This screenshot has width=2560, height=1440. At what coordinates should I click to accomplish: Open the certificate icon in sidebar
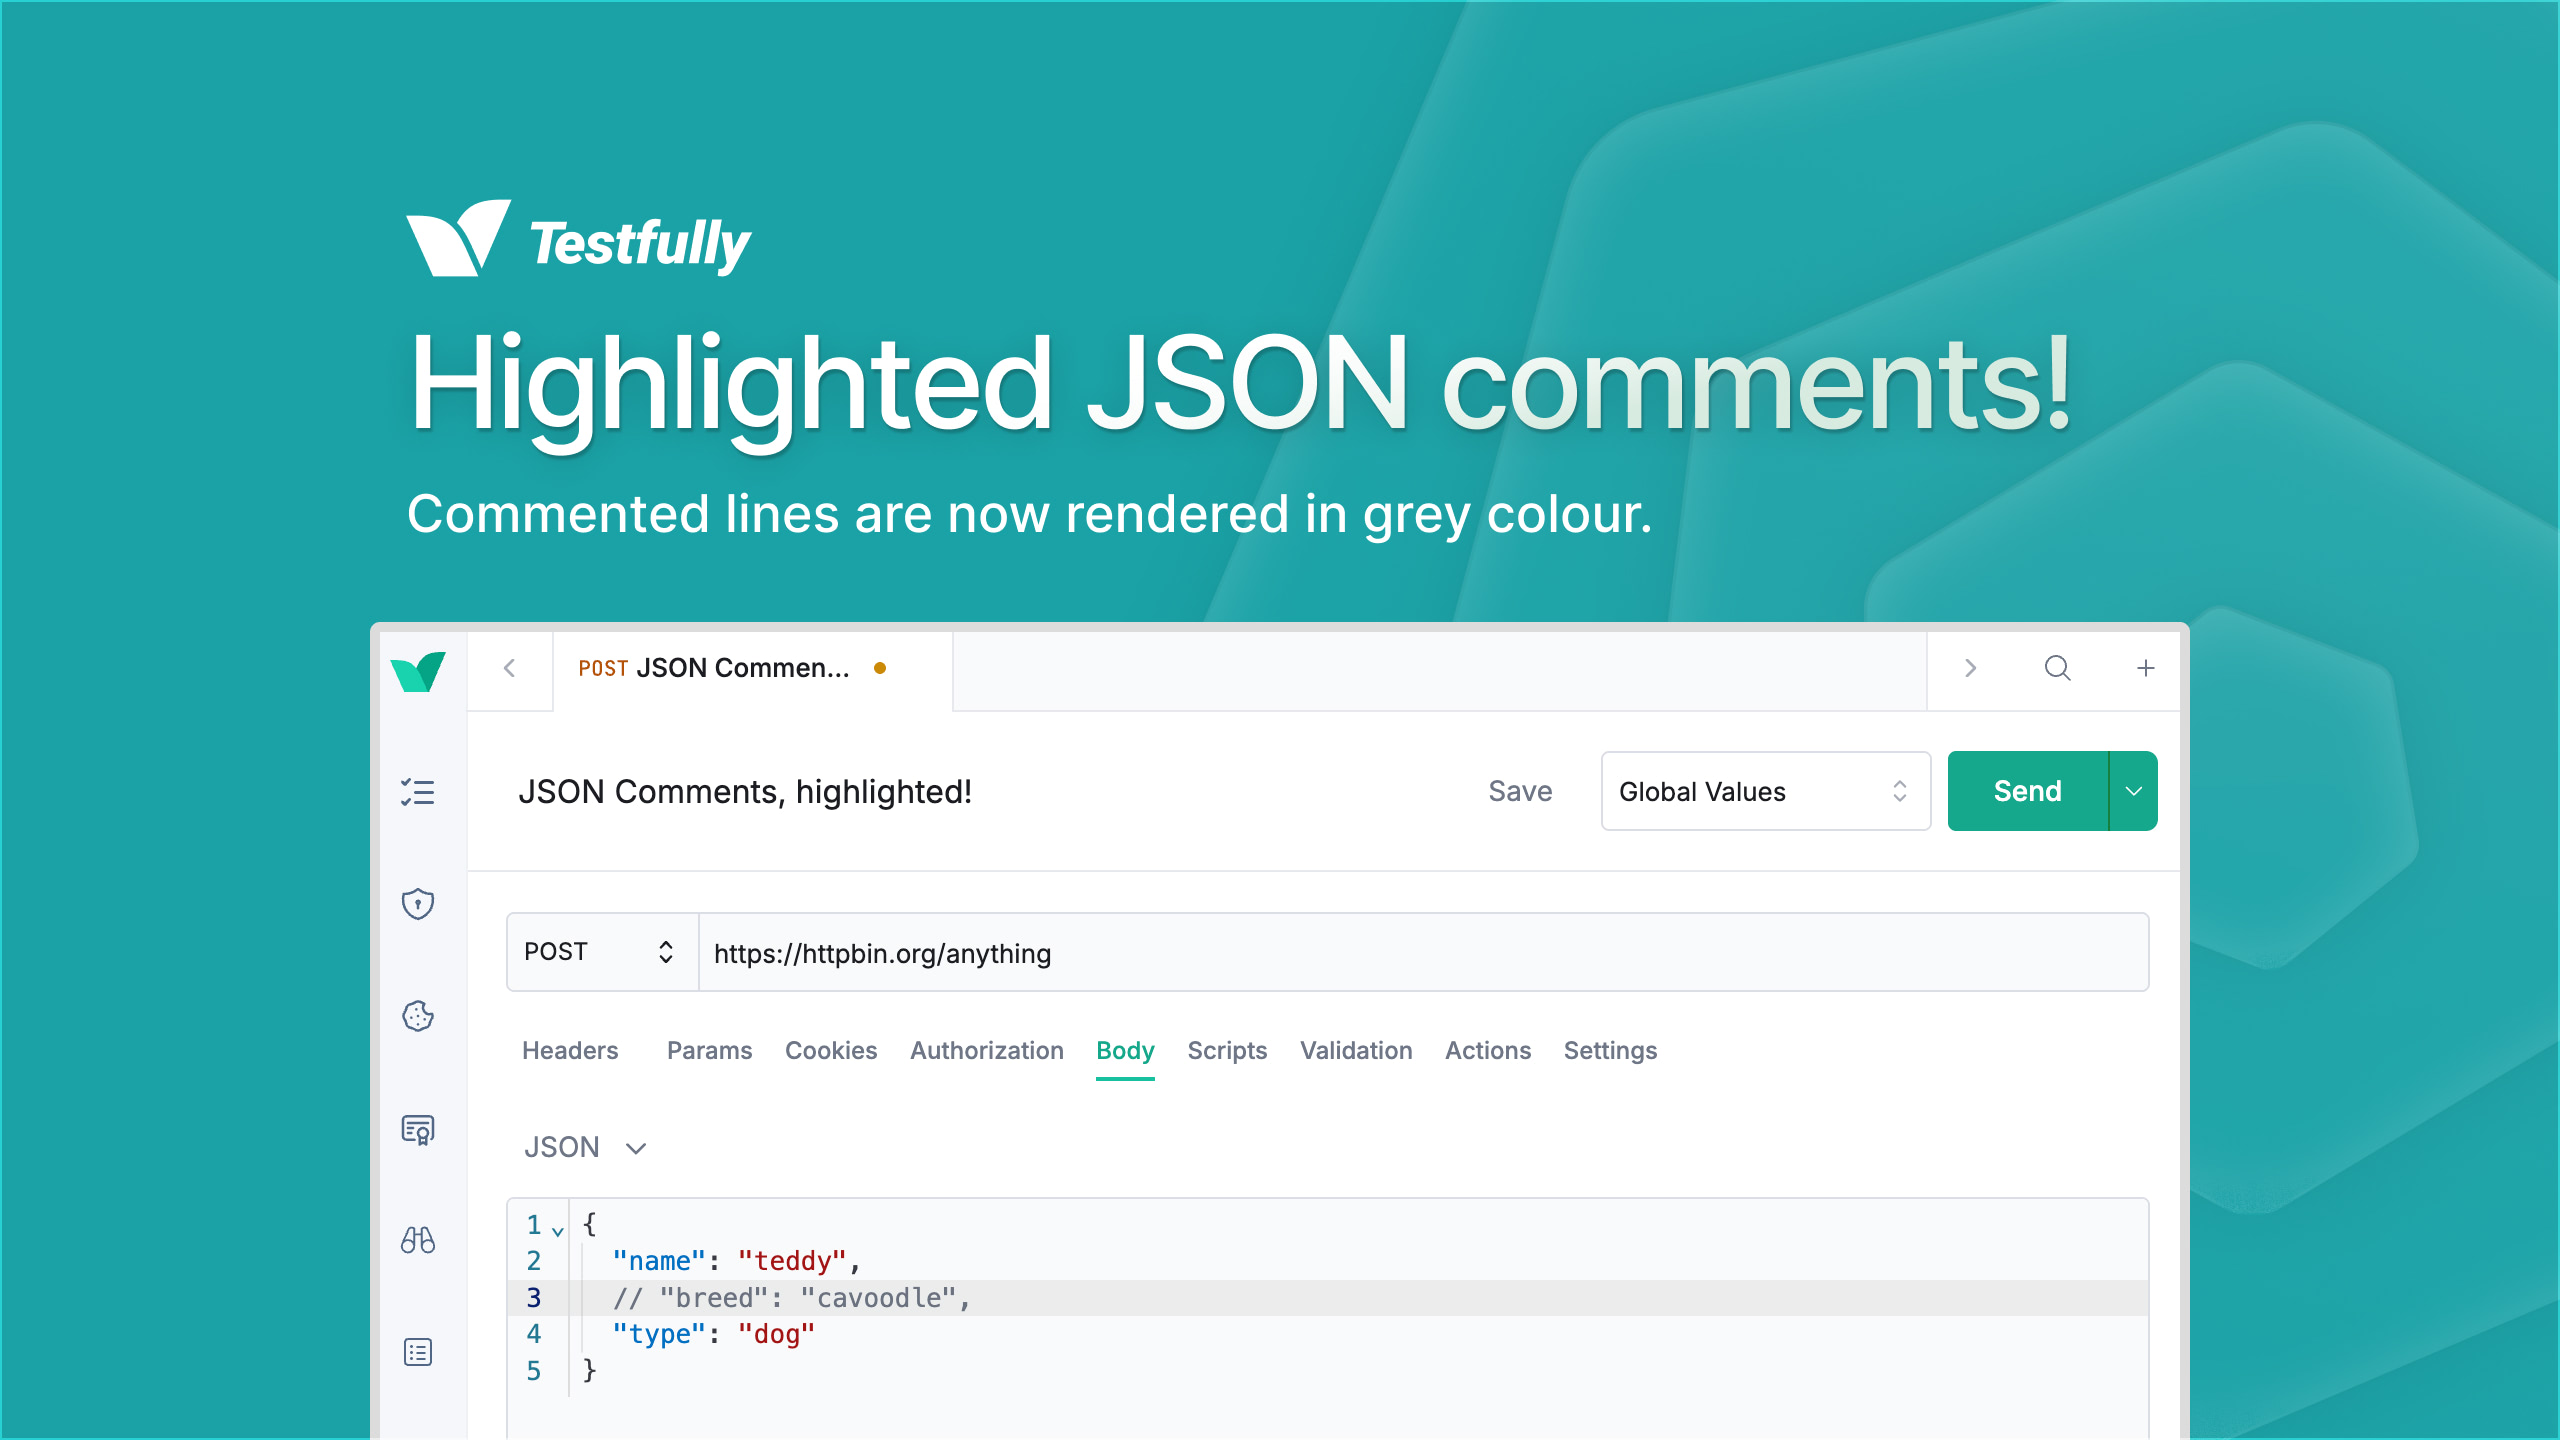click(418, 1129)
